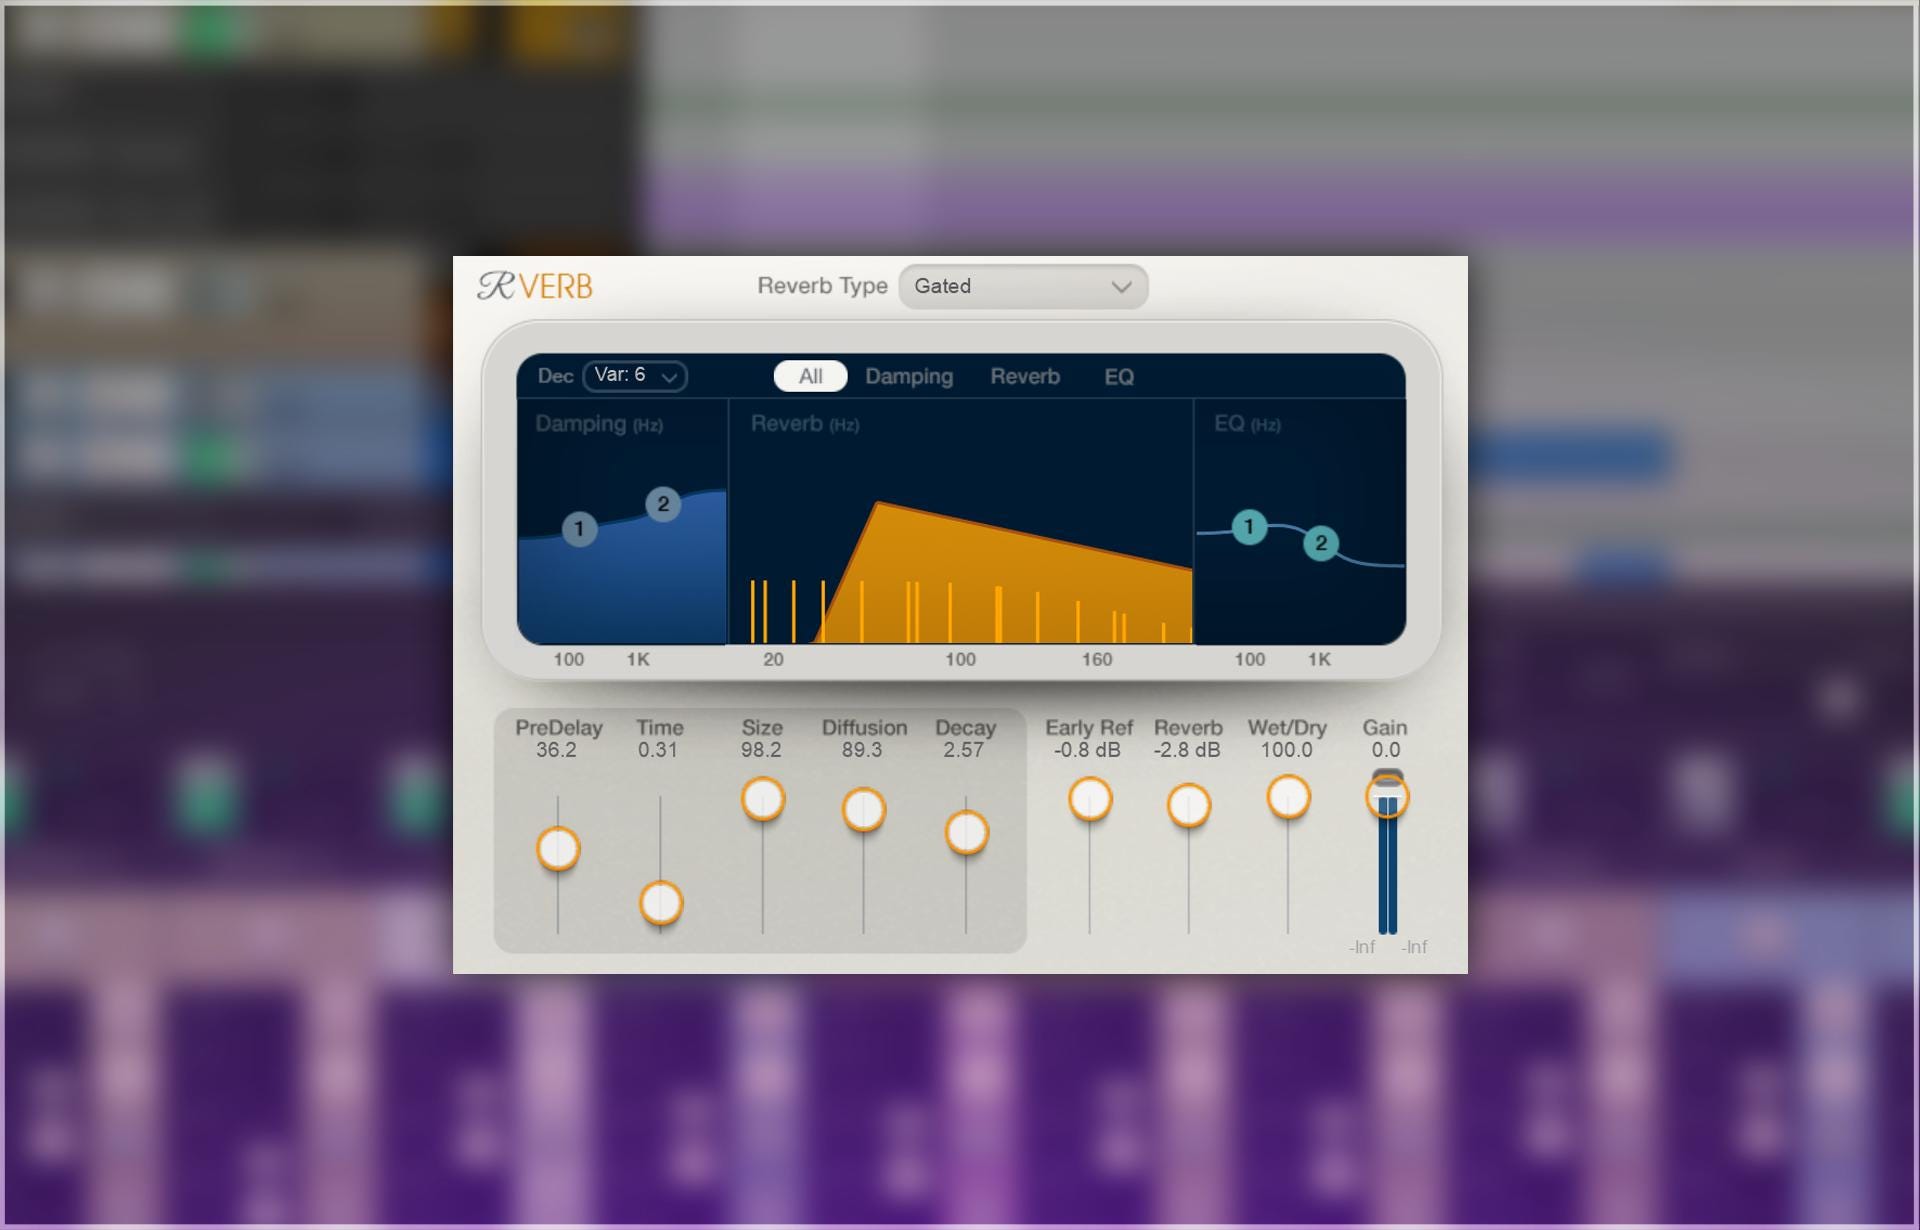
Task: Click the Size value 98.2
Action: coord(761,750)
